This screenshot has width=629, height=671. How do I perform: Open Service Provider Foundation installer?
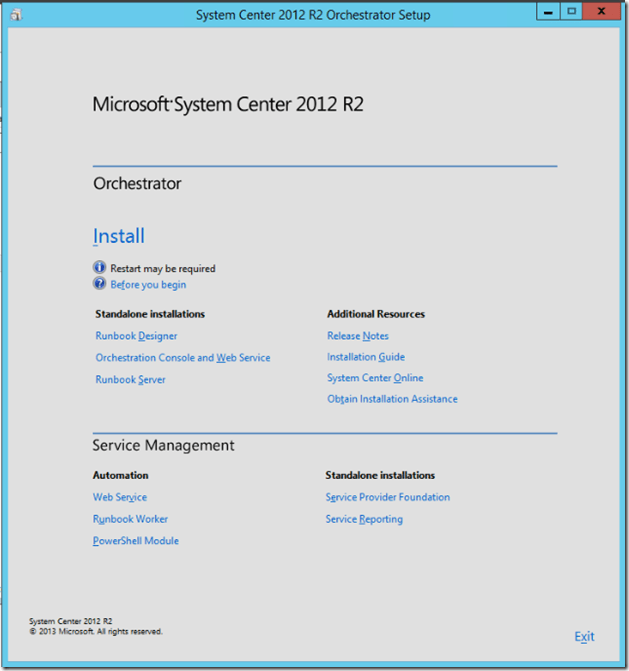coord(388,498)
